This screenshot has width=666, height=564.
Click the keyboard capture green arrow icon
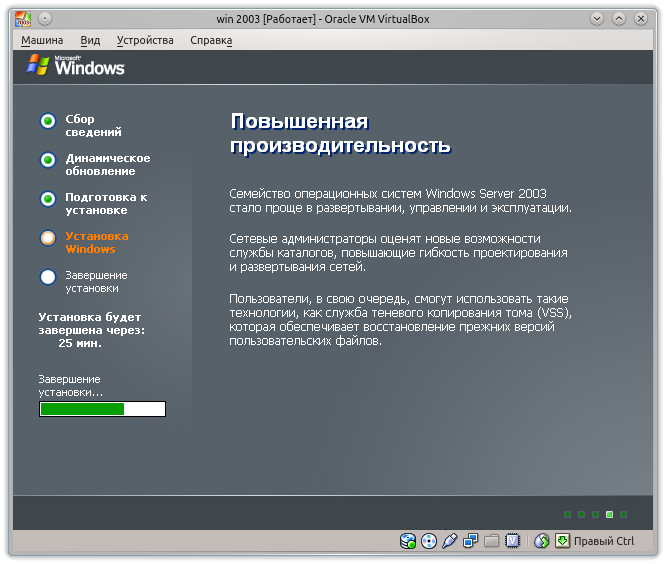(x=562, y=541)
